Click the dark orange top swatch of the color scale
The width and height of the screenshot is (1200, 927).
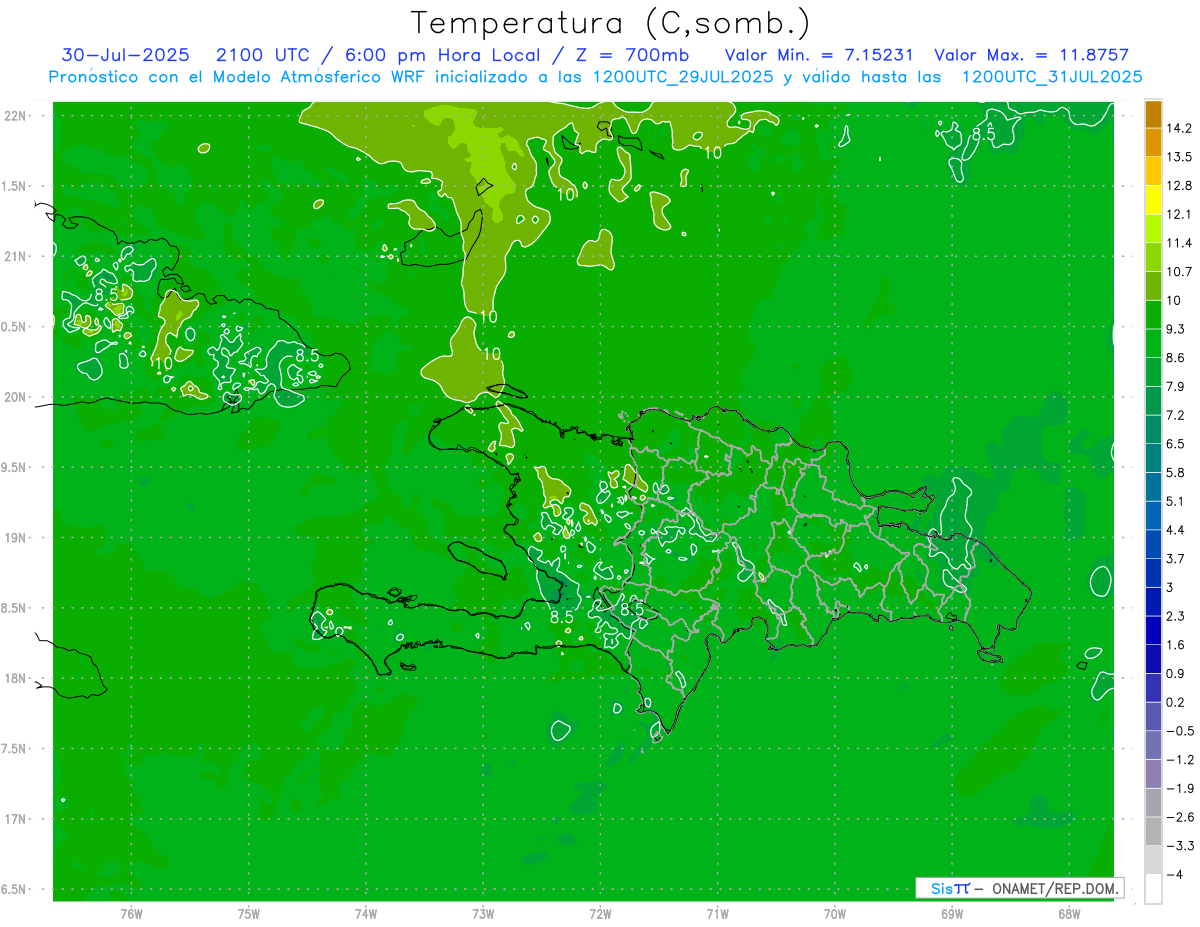tap(1153, 114)
